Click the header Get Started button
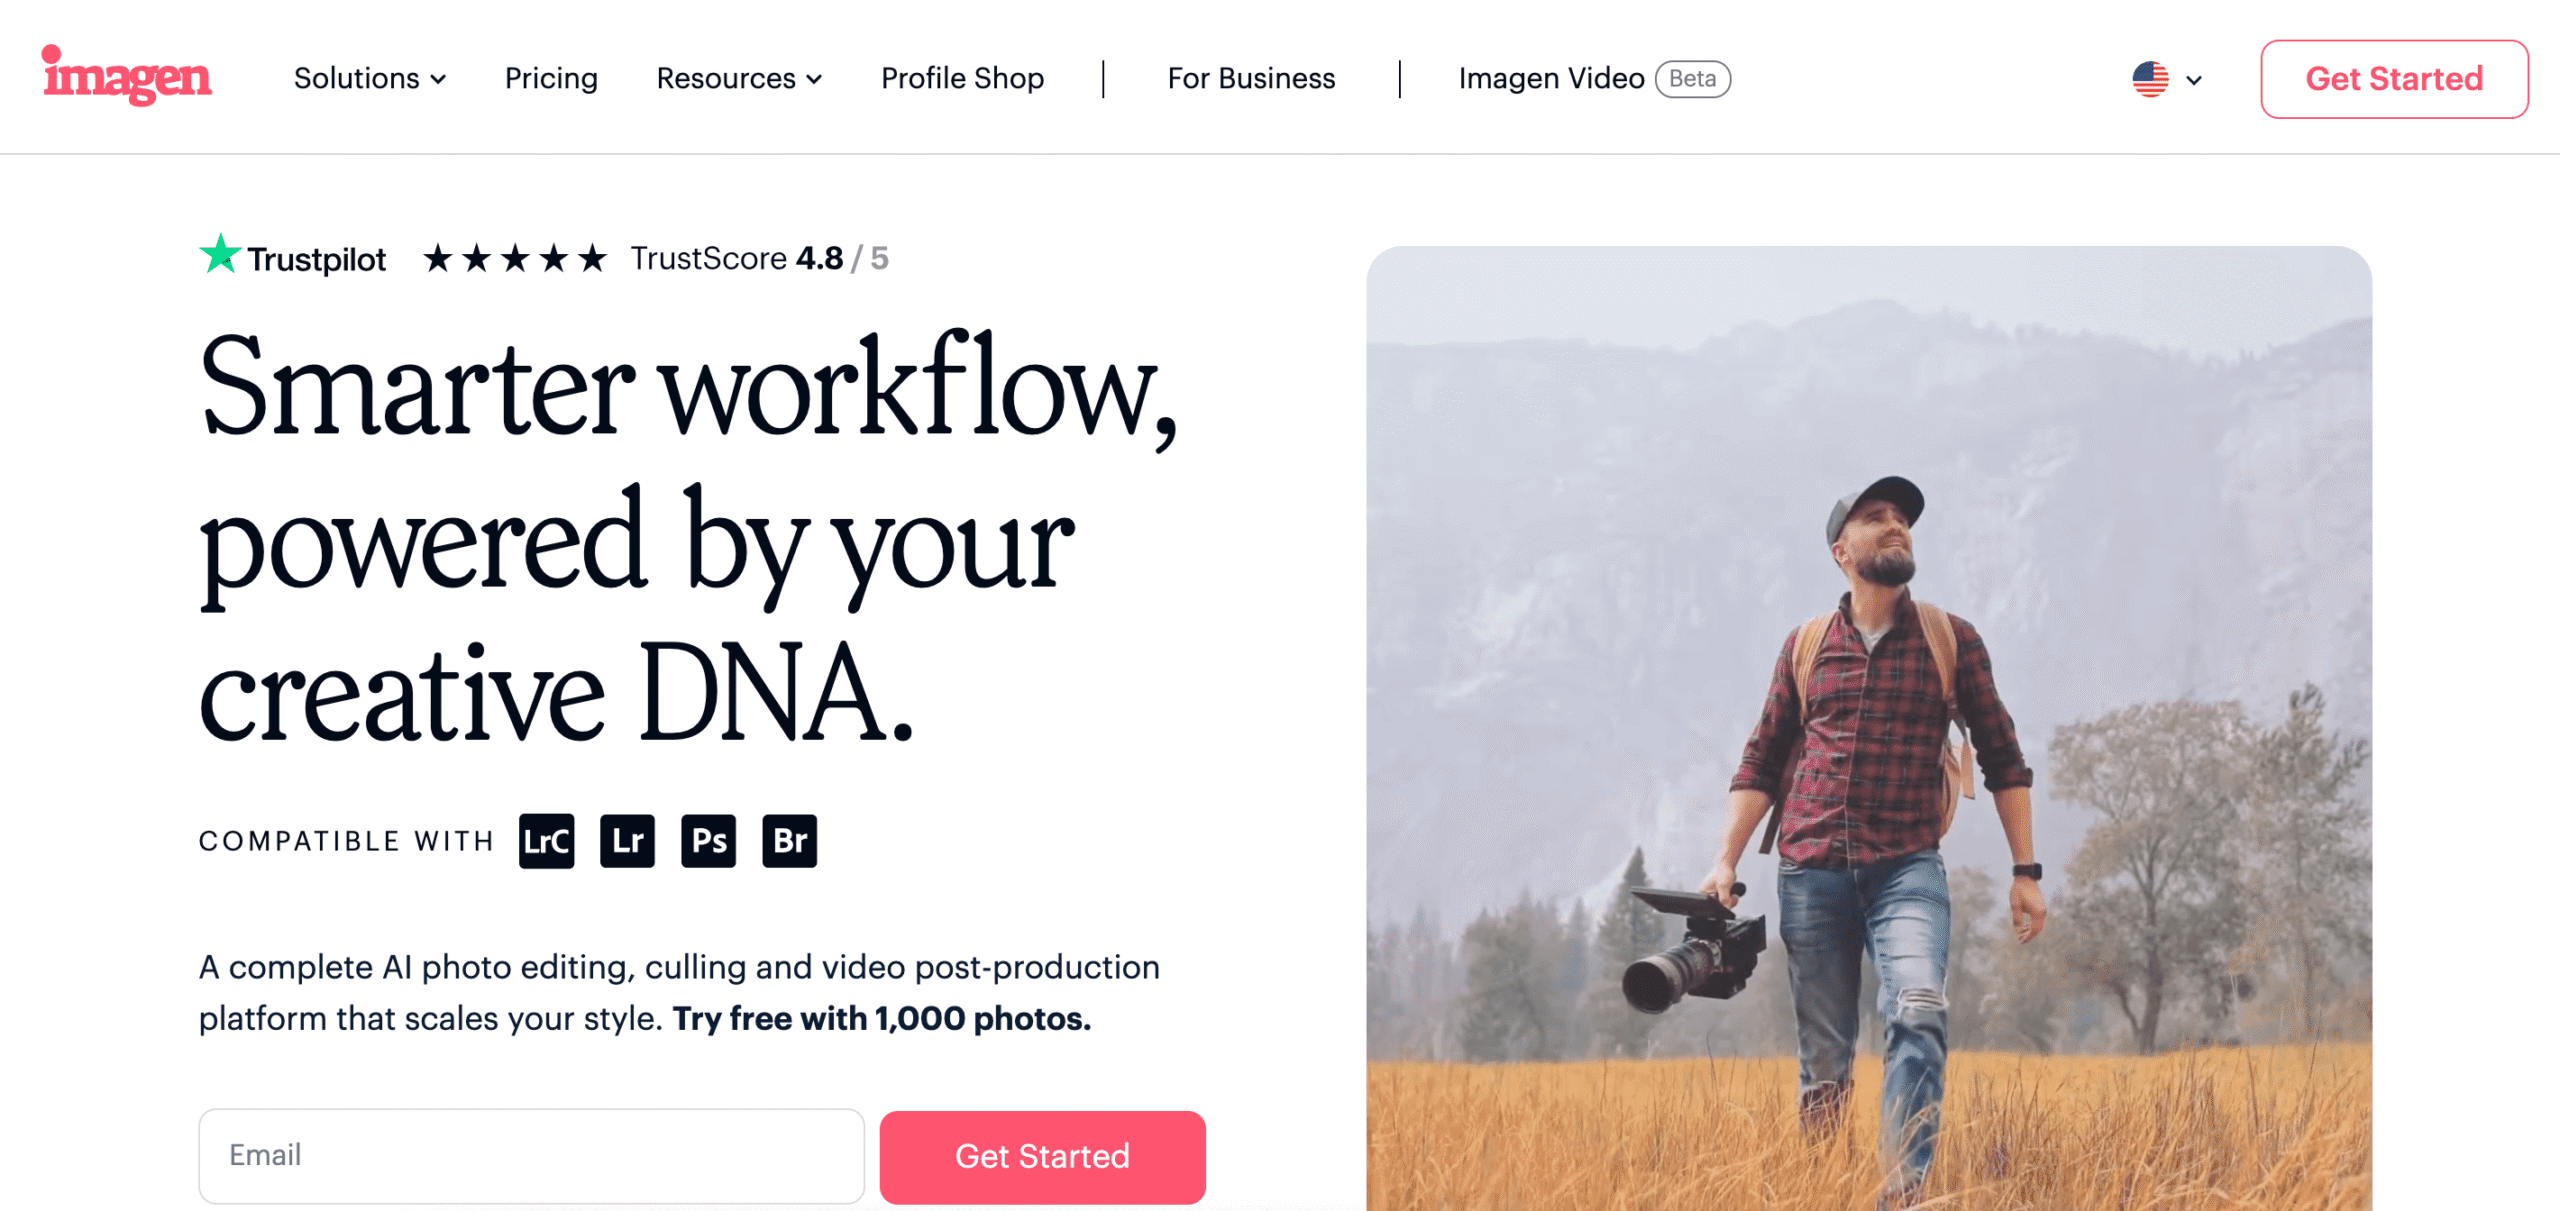The height and width of the screenshot is (1211, 2560). click(2394, 79)
